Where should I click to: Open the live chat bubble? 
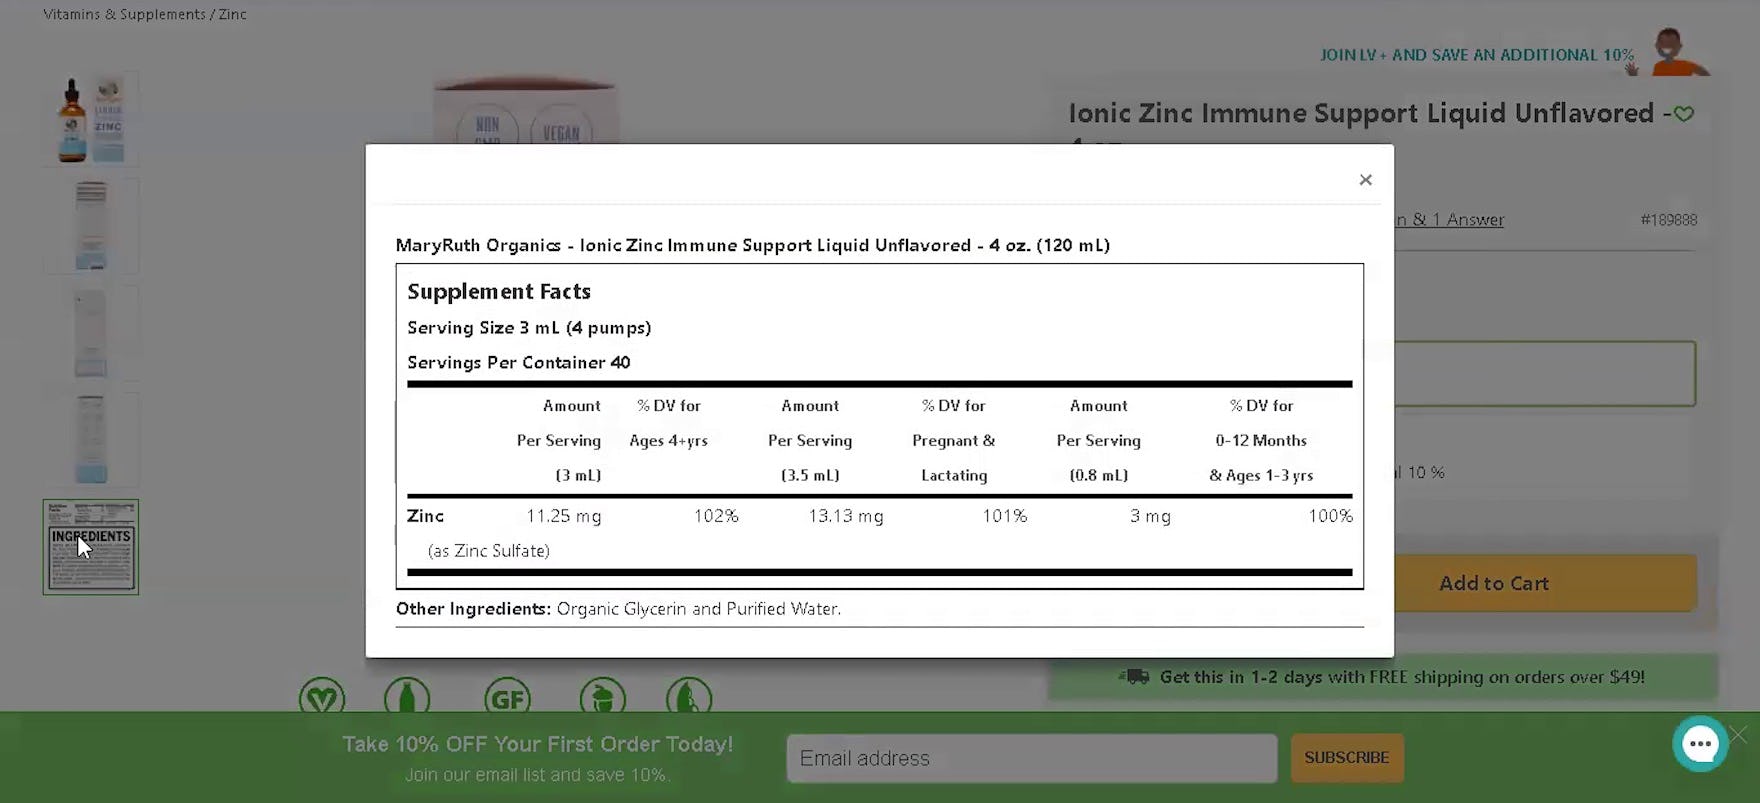1699,744
